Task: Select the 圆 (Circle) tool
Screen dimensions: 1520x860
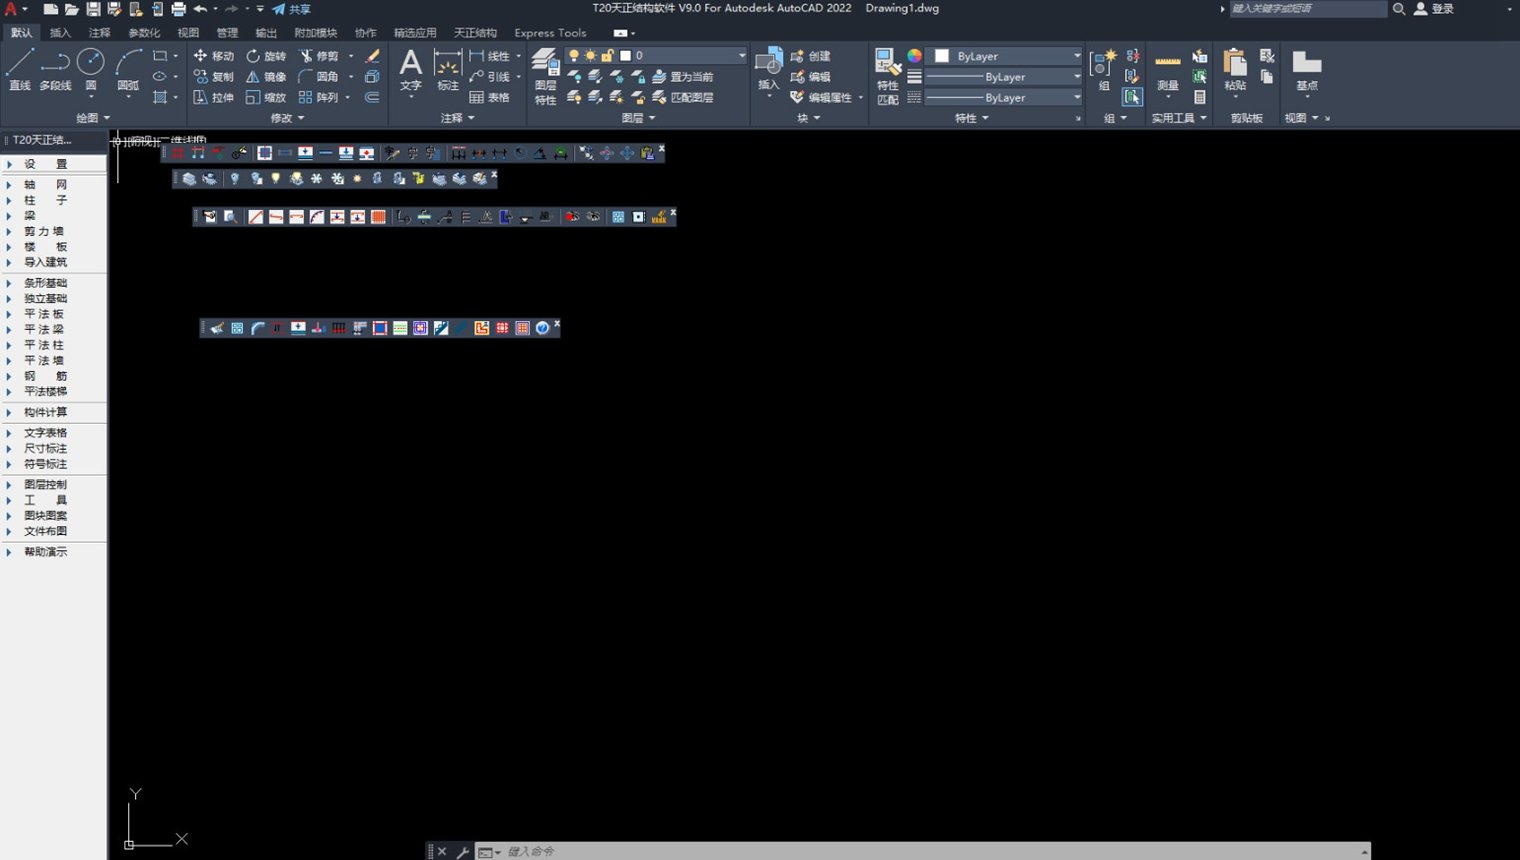Action: tap(91, 69)
